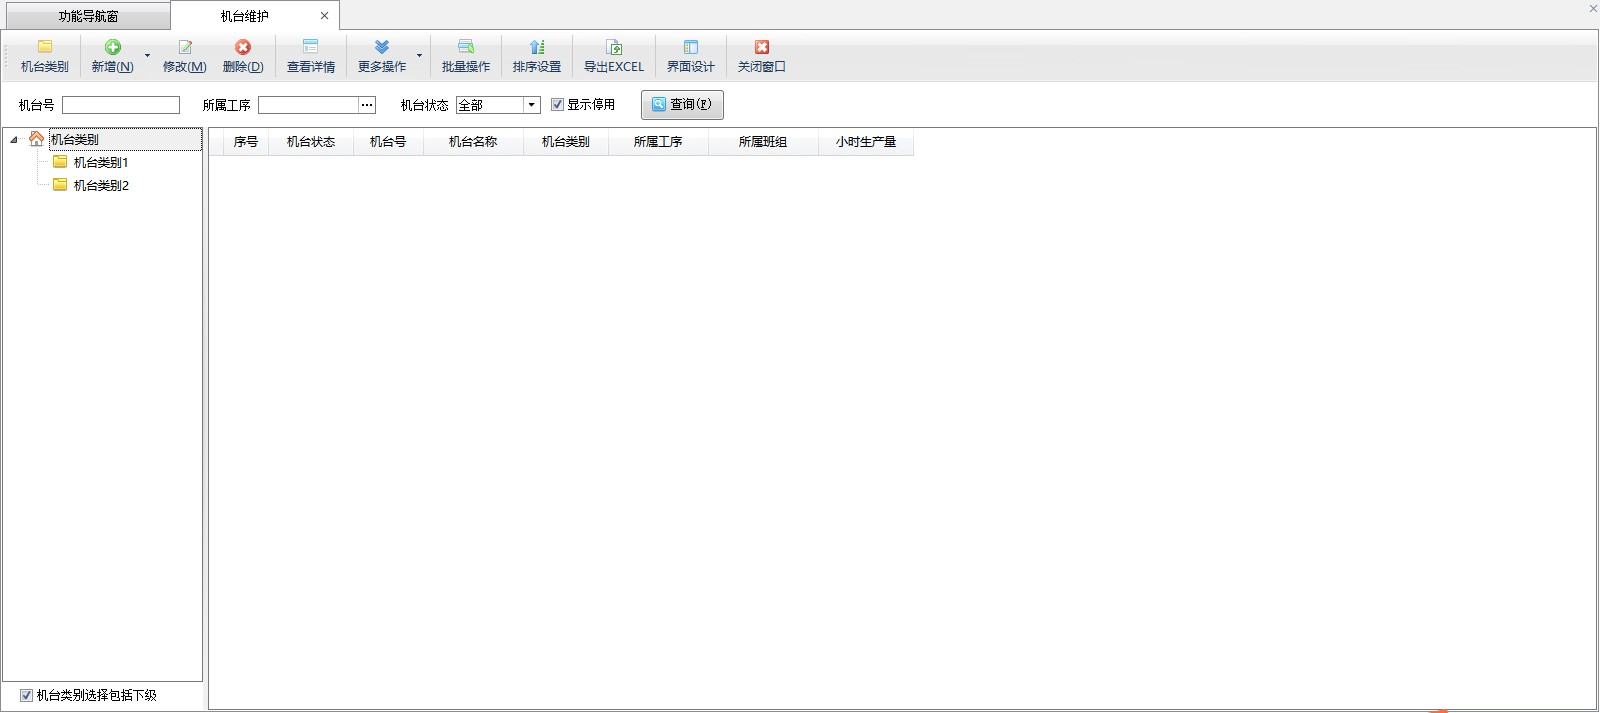Expand the 更多操作 dropdown arrow
The height and width of the screenshot is (713, 1600).
(x=419, y=56)
